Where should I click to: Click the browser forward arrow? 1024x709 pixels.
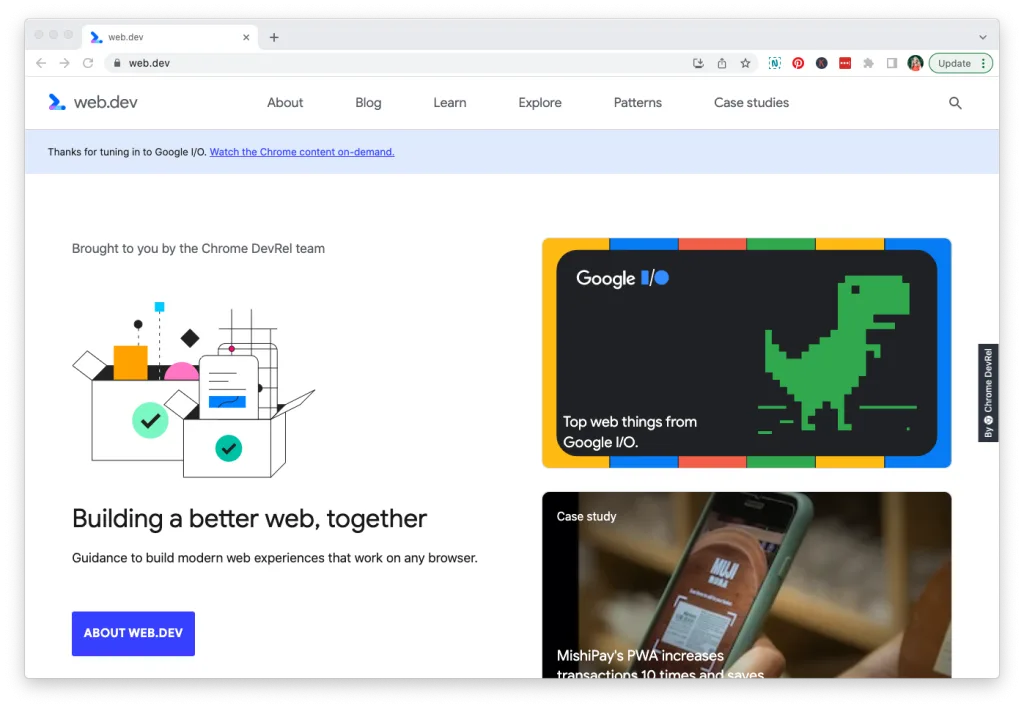(65, 63)
